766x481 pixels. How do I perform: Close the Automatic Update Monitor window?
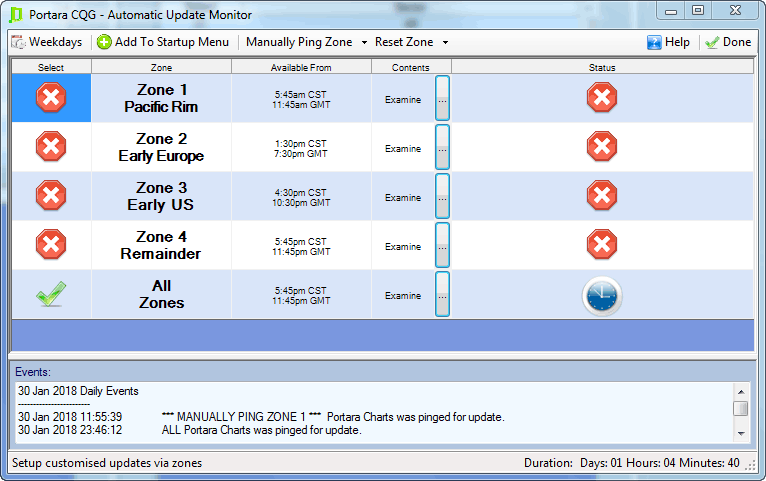736,11
